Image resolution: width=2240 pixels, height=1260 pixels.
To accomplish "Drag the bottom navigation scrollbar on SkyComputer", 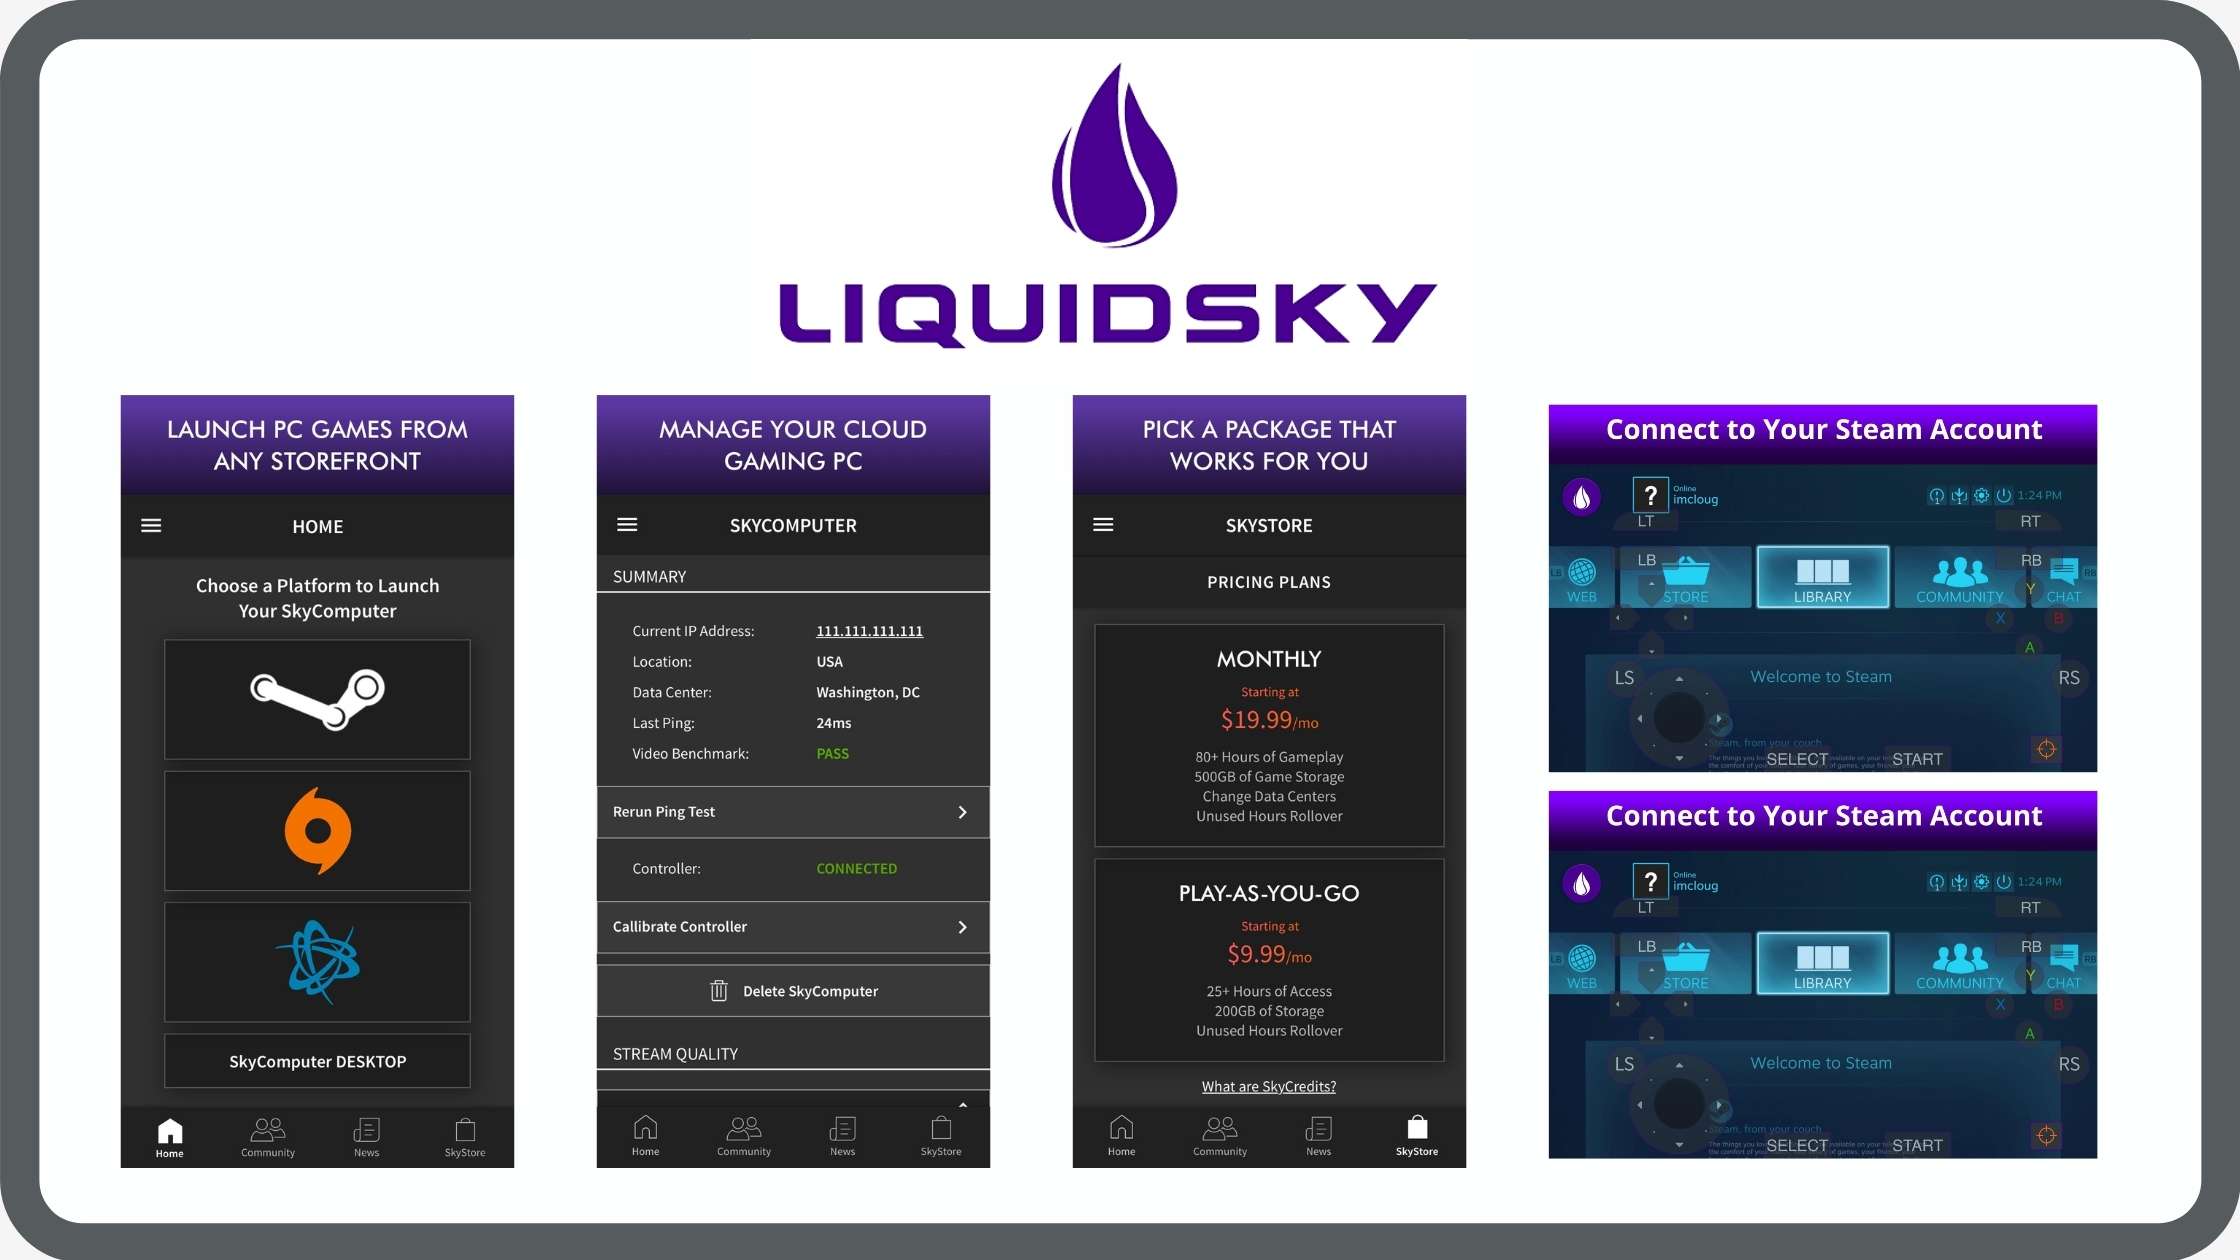I will 963,1103.
